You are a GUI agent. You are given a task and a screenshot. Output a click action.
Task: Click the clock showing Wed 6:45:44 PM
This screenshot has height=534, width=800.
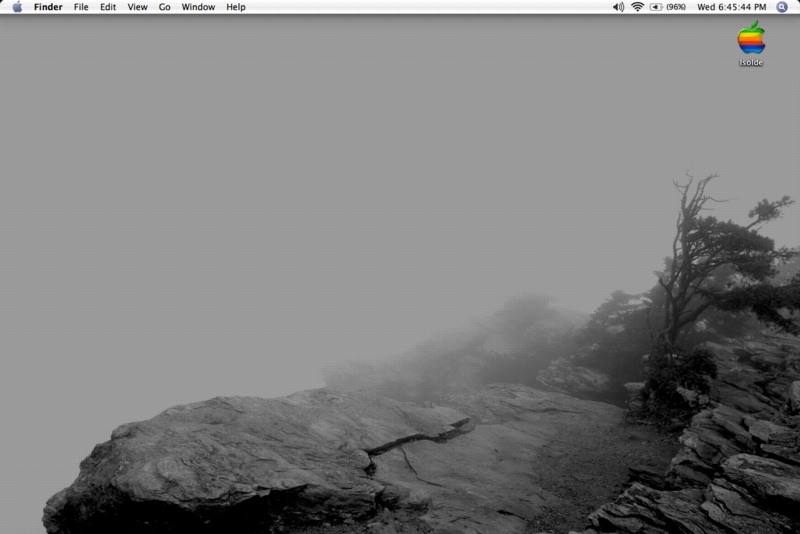pyautogui.click(x=732, y=7)
